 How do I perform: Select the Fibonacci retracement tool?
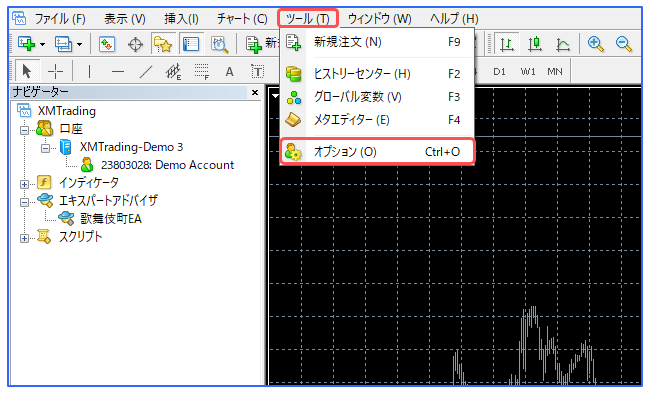click(x=202, y=72)
